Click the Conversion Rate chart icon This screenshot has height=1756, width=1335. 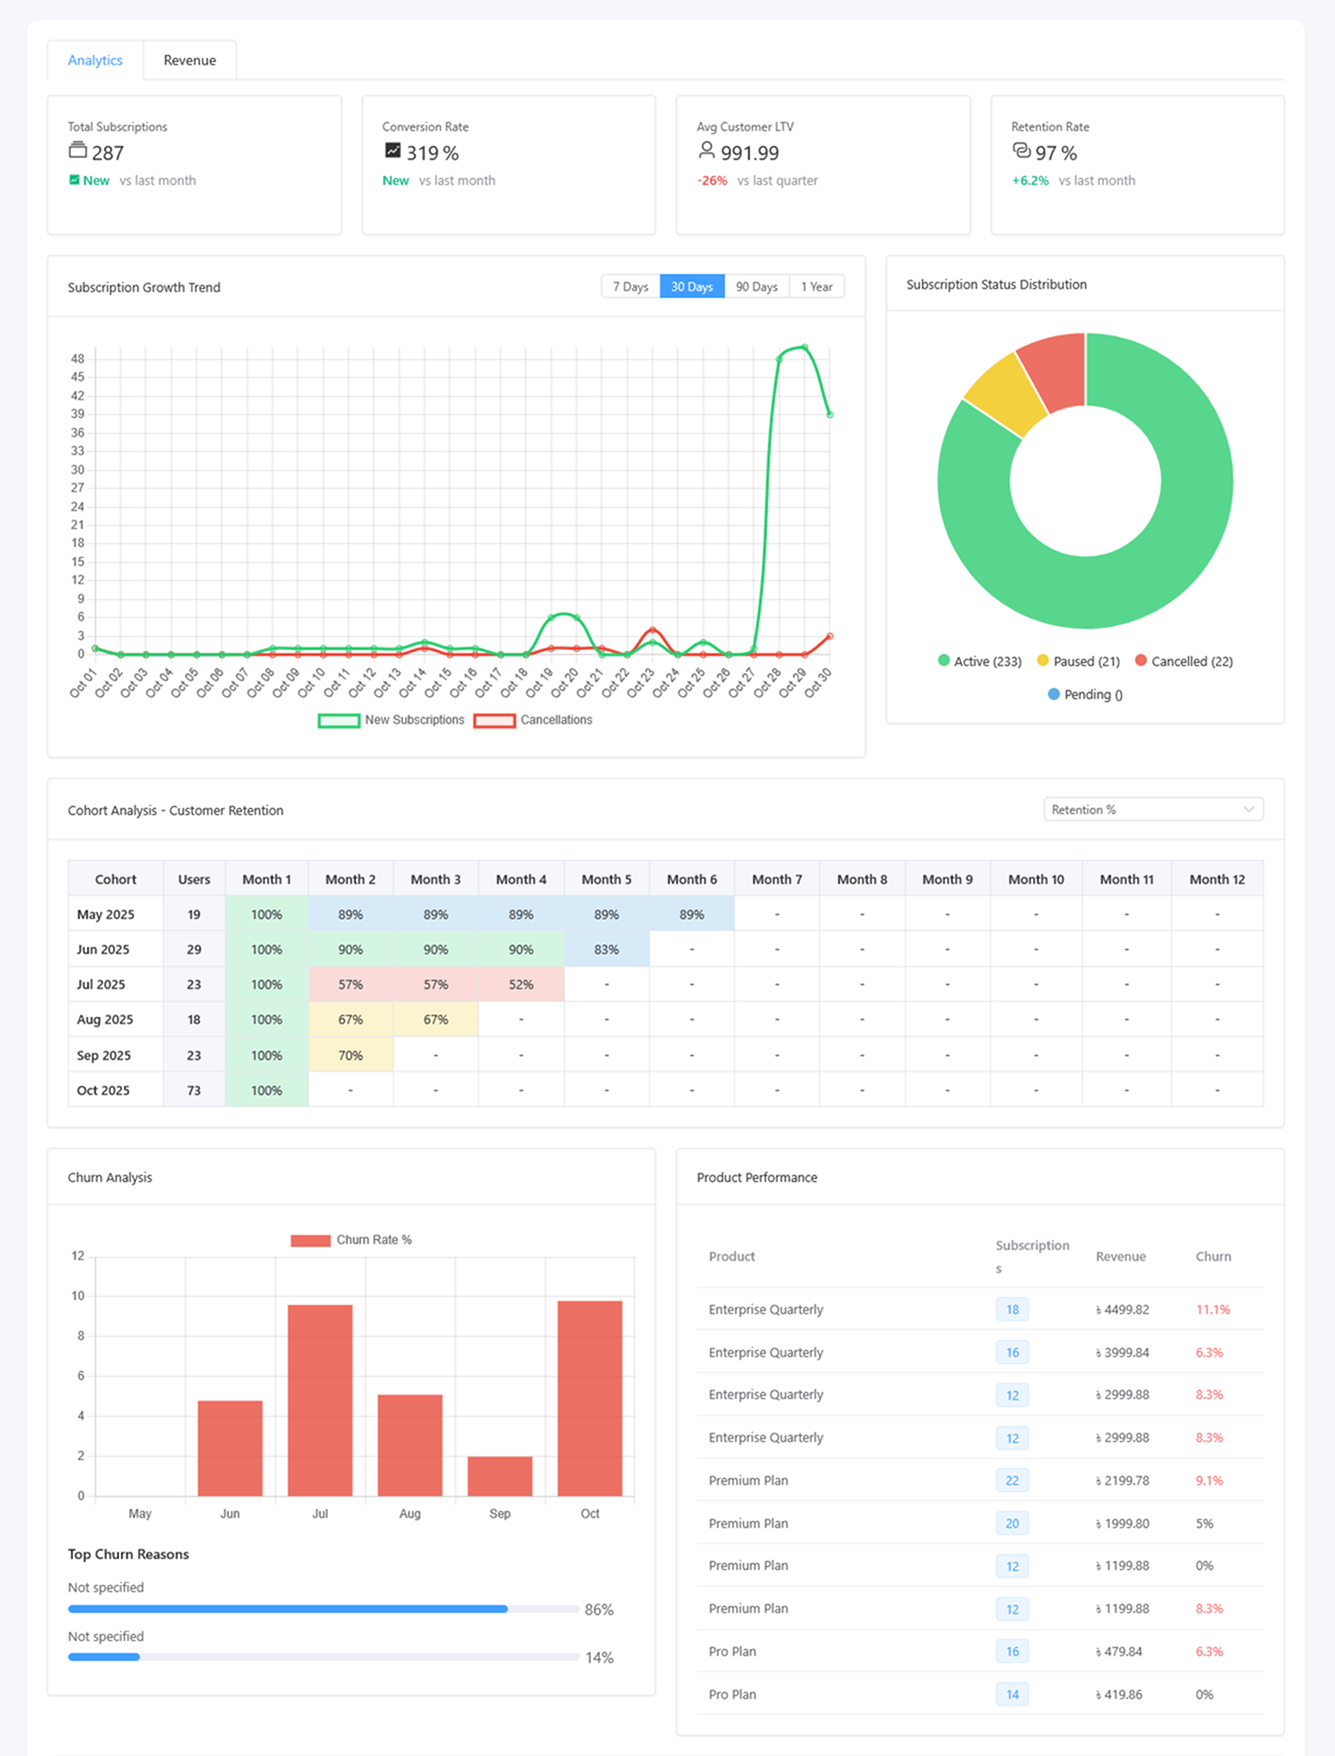[x=393, y=151]
